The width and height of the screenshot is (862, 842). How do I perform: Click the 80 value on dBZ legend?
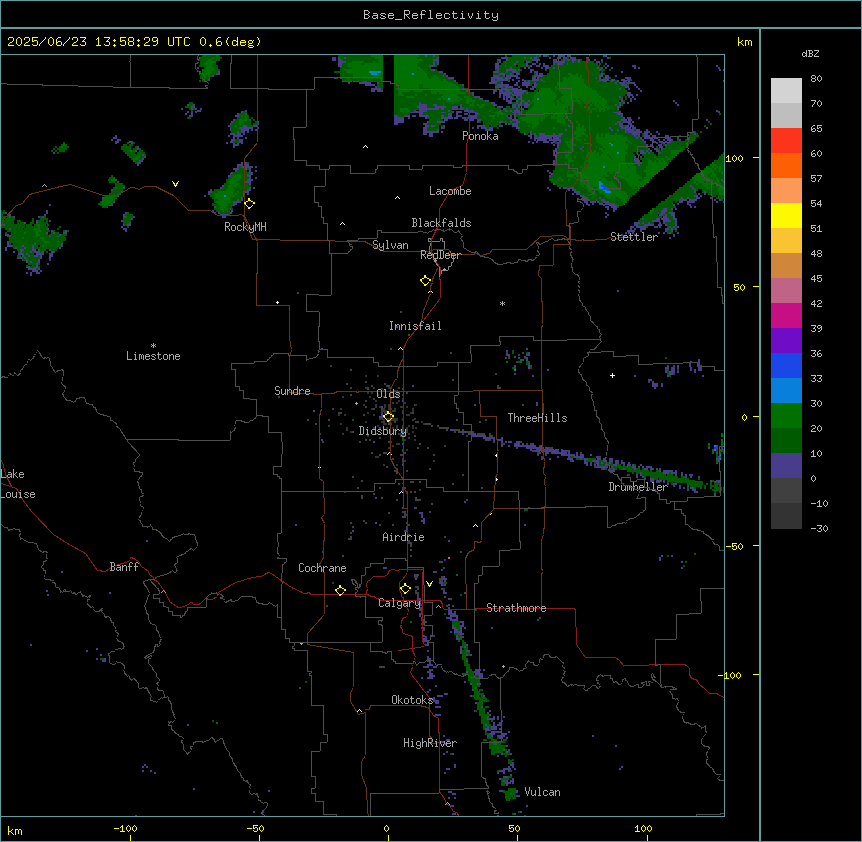[816, 79]
